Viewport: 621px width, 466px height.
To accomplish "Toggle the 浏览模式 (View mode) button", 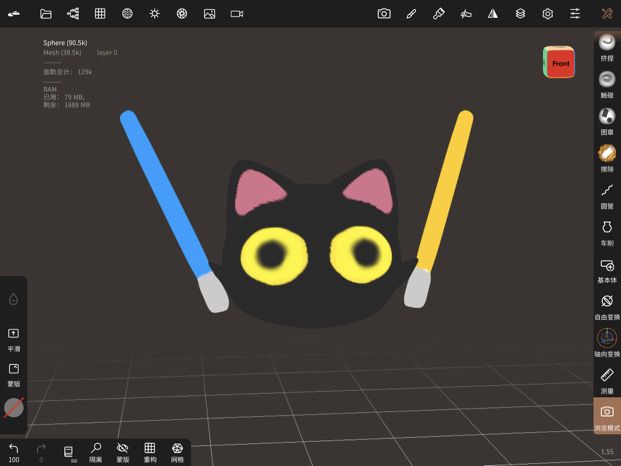I will [x=607, y=416].
